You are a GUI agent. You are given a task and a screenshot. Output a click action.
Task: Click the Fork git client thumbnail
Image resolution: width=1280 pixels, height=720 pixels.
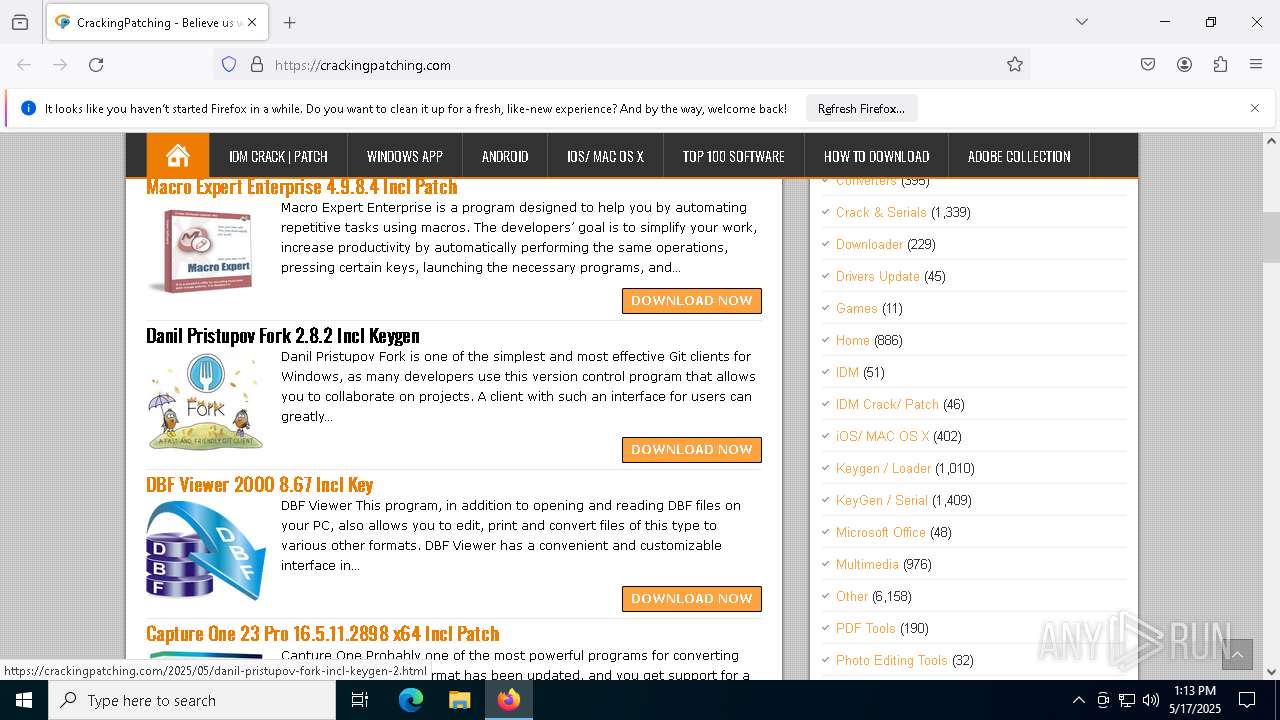pos(206,401)
